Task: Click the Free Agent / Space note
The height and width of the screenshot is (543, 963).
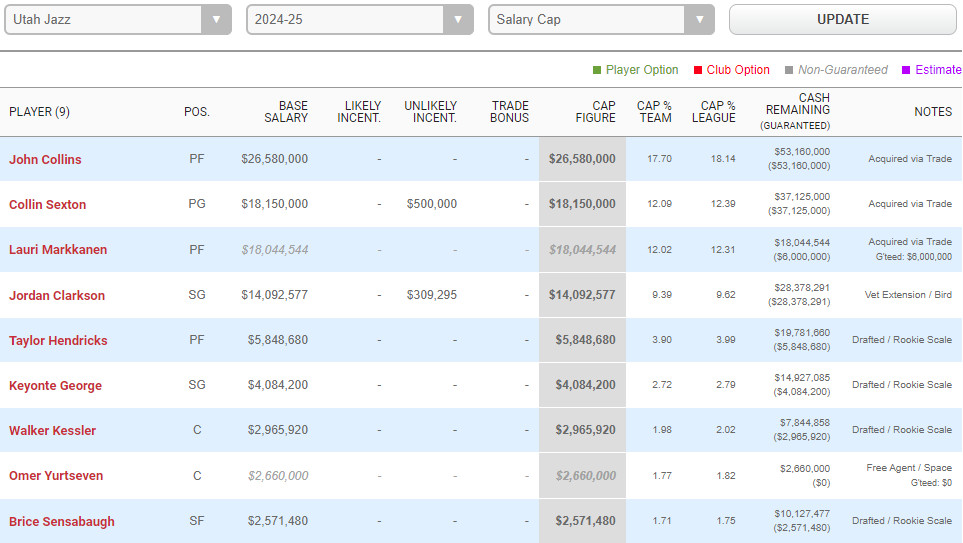Action: click(909, 468)
